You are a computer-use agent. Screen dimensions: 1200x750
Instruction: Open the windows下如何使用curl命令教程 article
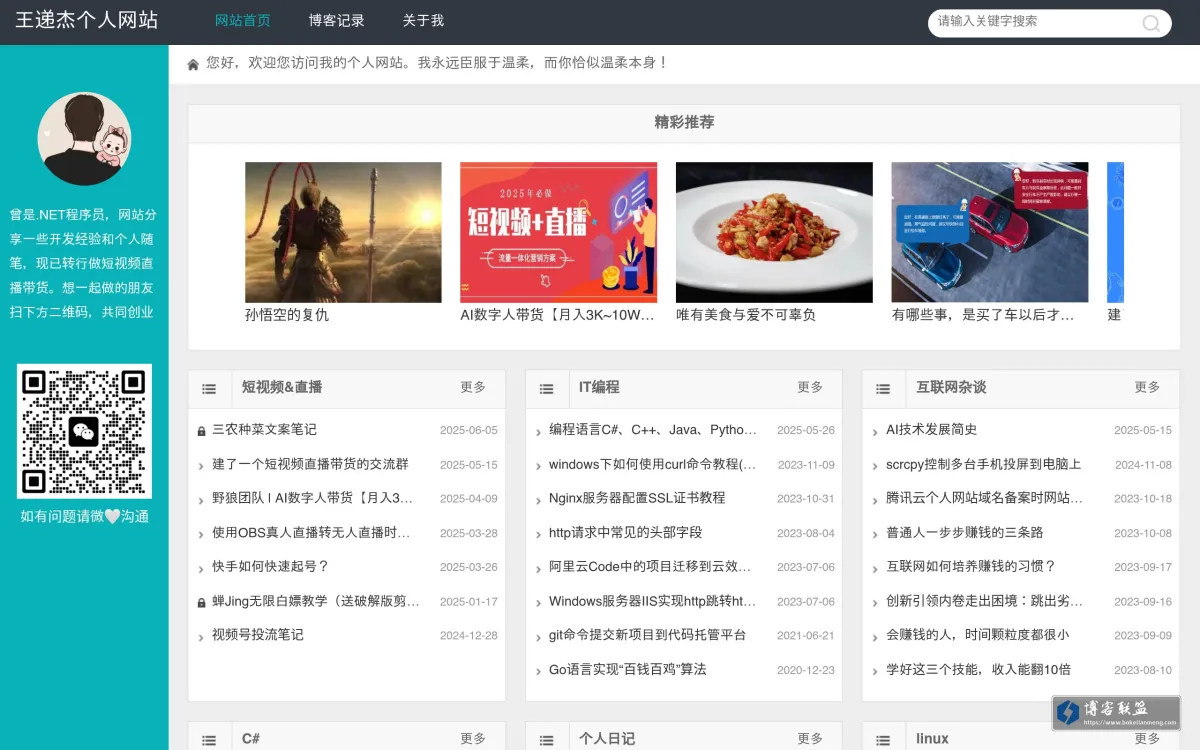pyautogui.click(x=652, y=464)
